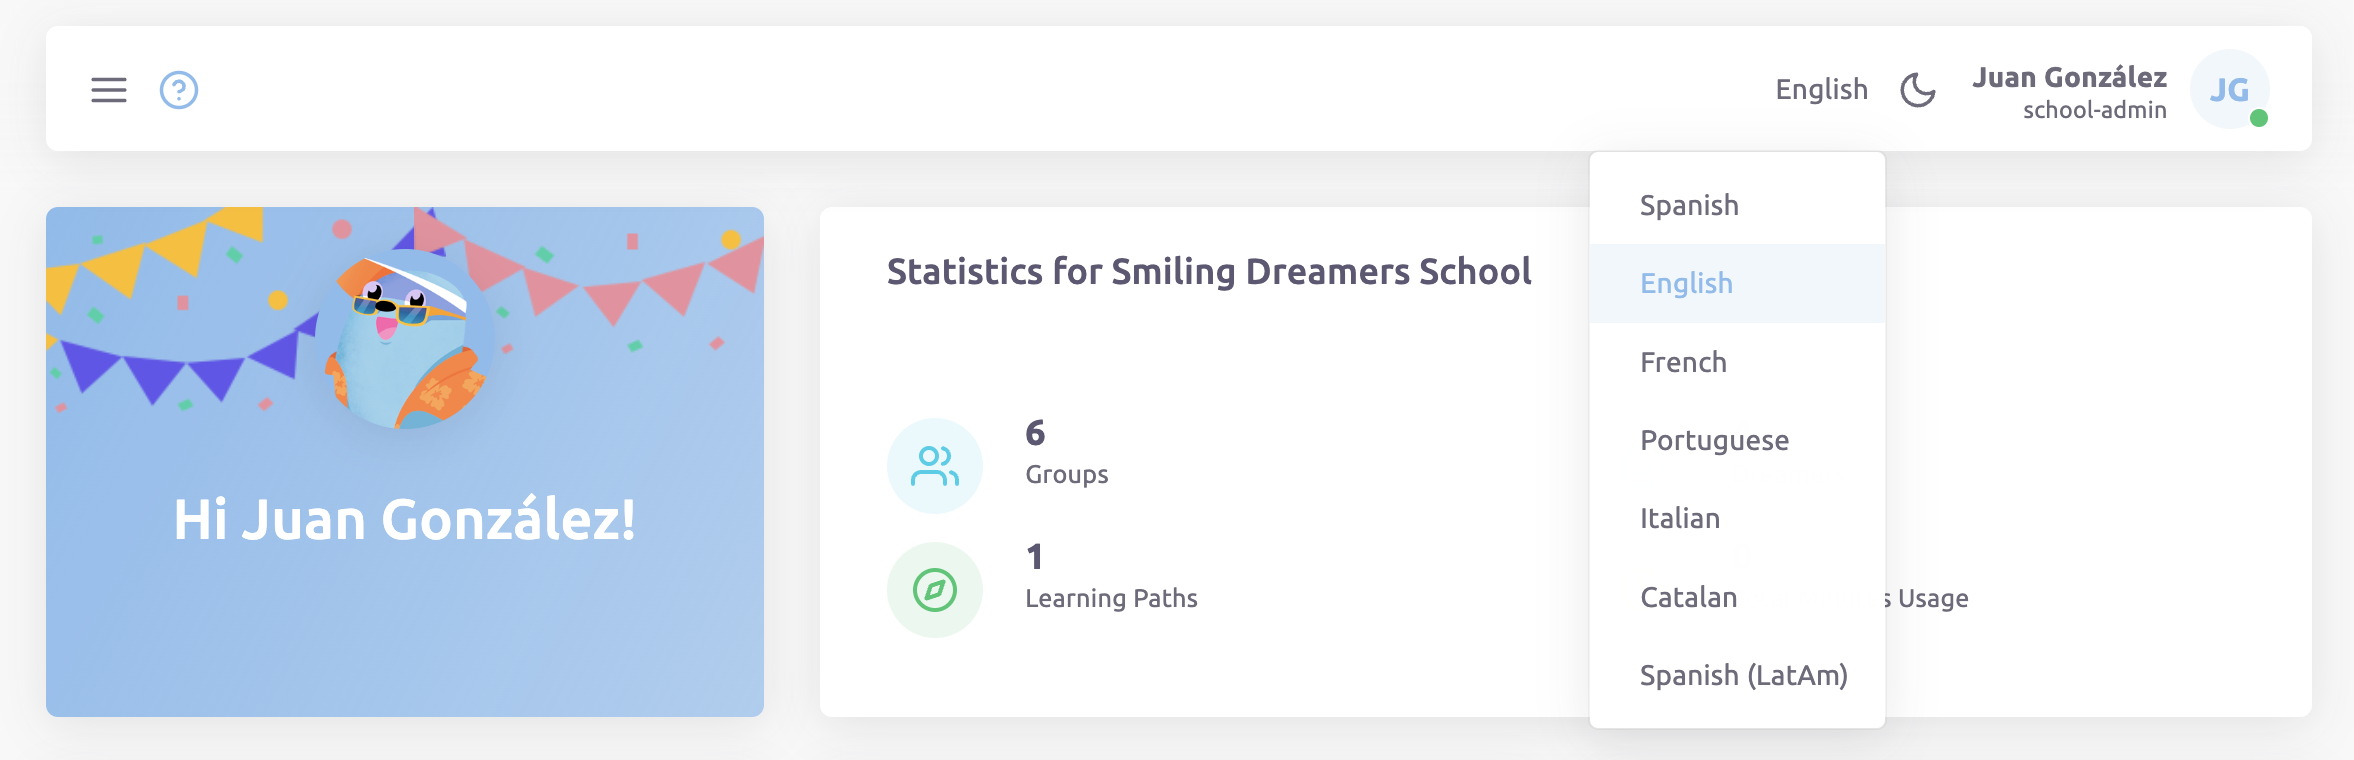Click the mascot bird avatar image

(x=405, y=340)
